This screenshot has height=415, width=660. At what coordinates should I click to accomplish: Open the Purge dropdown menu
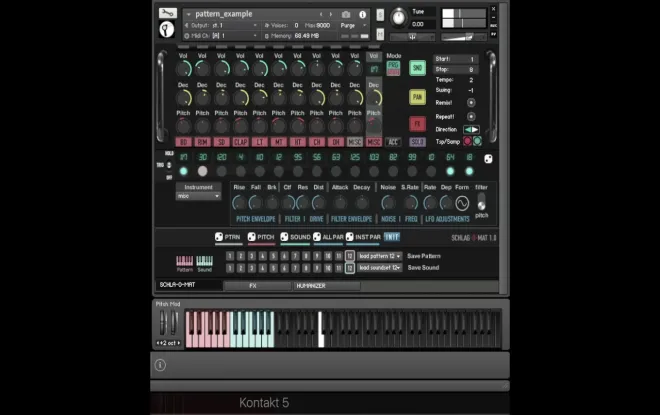coord(353,26)
